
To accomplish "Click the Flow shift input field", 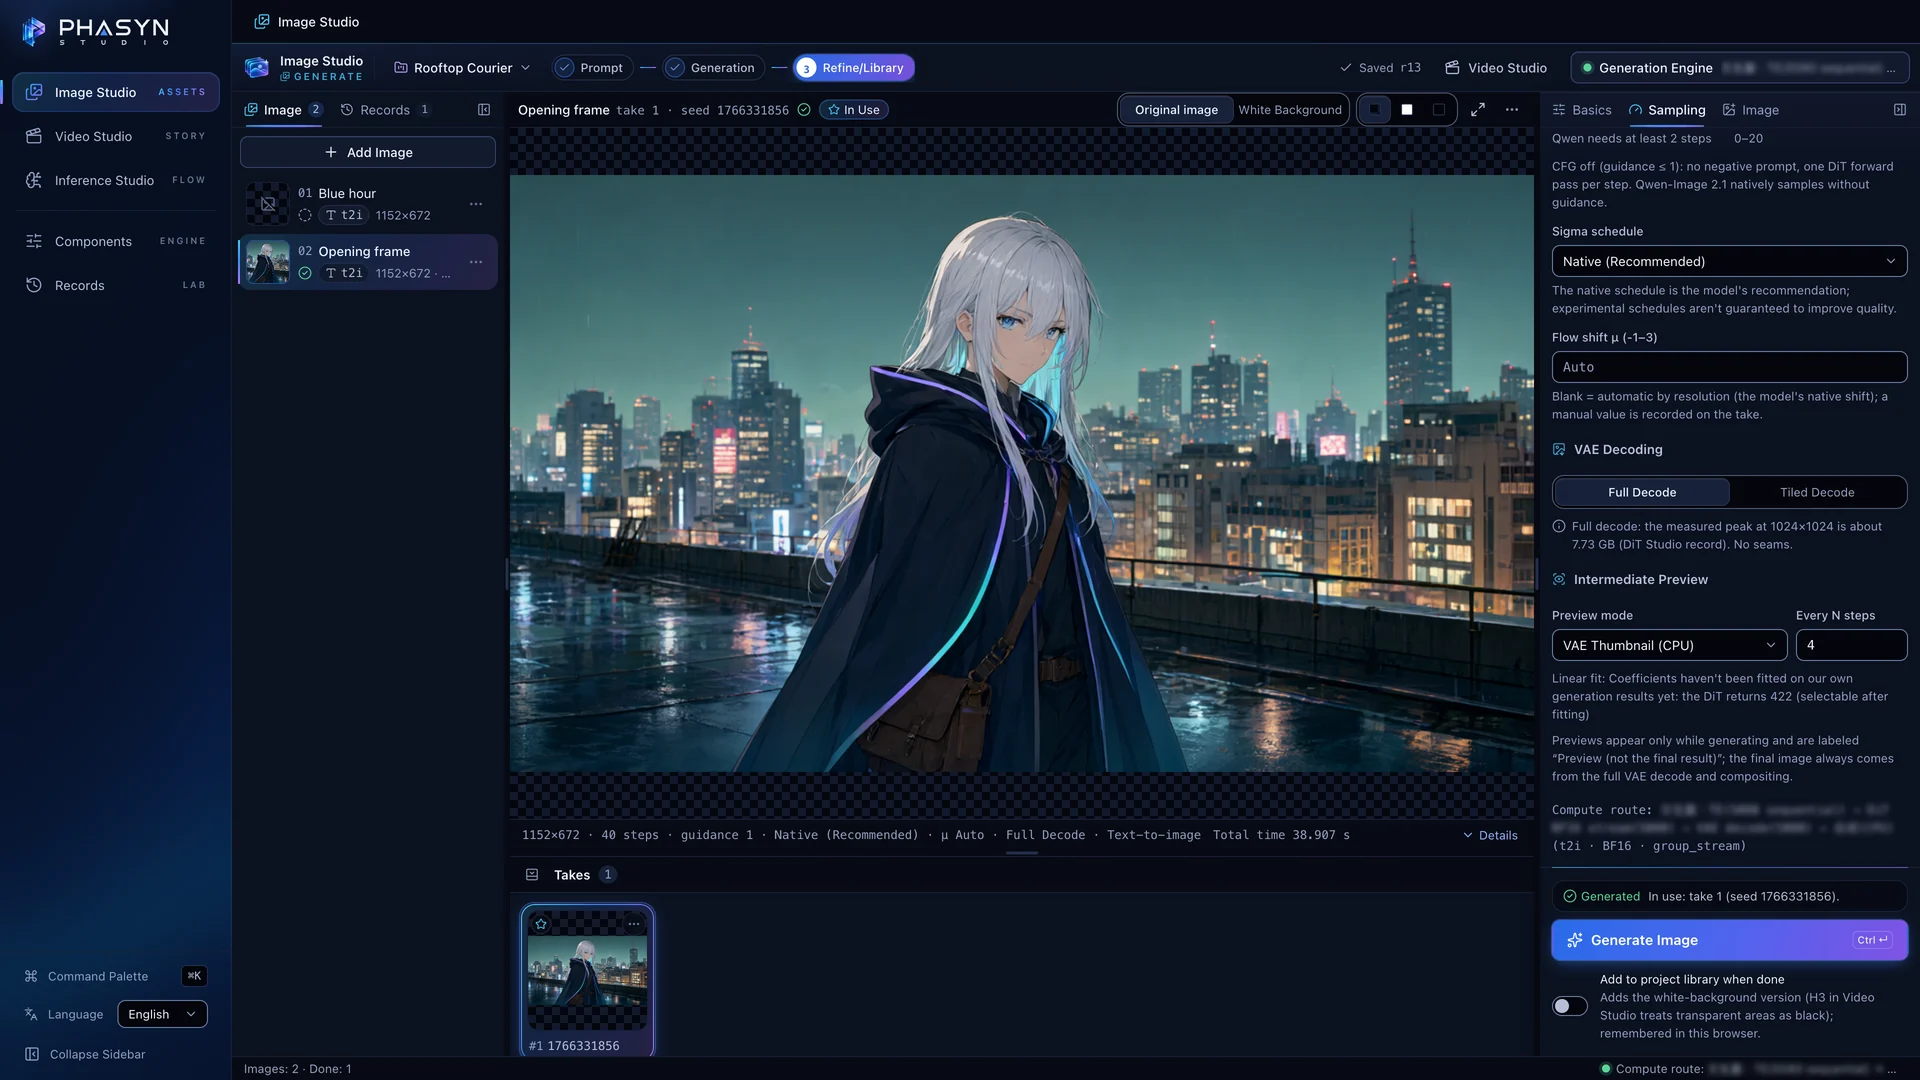I will [1729, 367].
